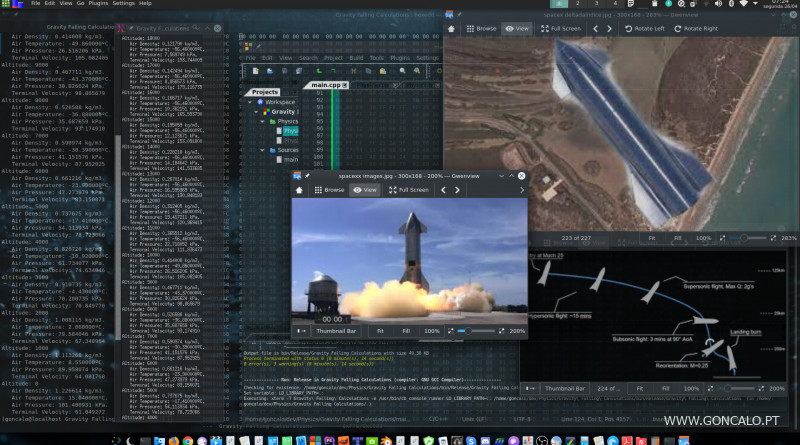Click the zoom-in icon right of front zoom slider
Viewport: 800px width, 445px height.
(502, 331)
